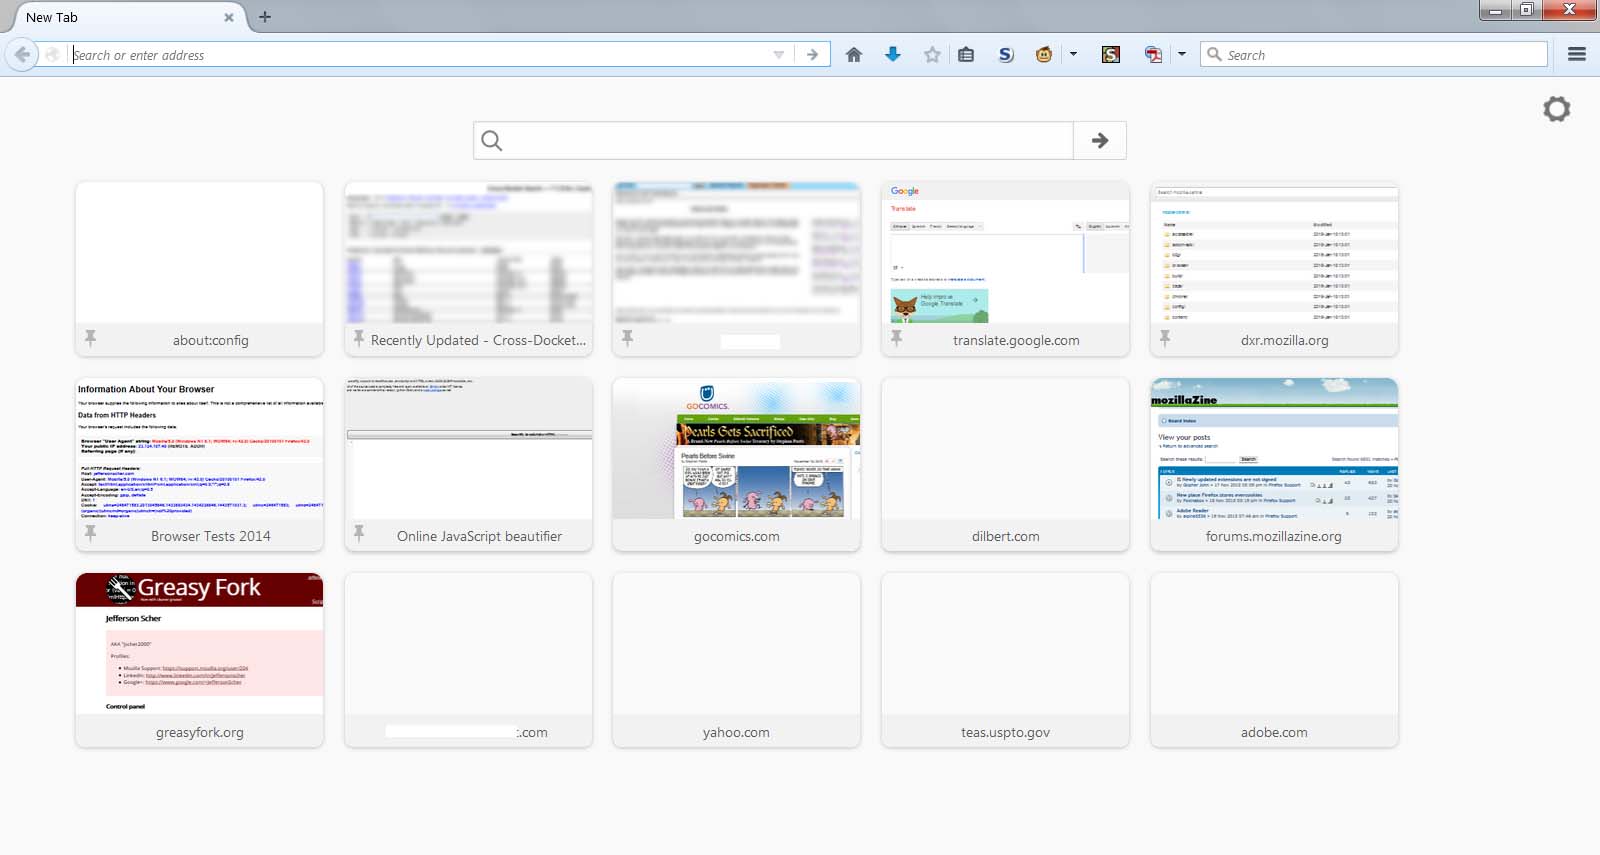
Task: Unpin the Browser Tests 2014 tile
Action: 90,533
